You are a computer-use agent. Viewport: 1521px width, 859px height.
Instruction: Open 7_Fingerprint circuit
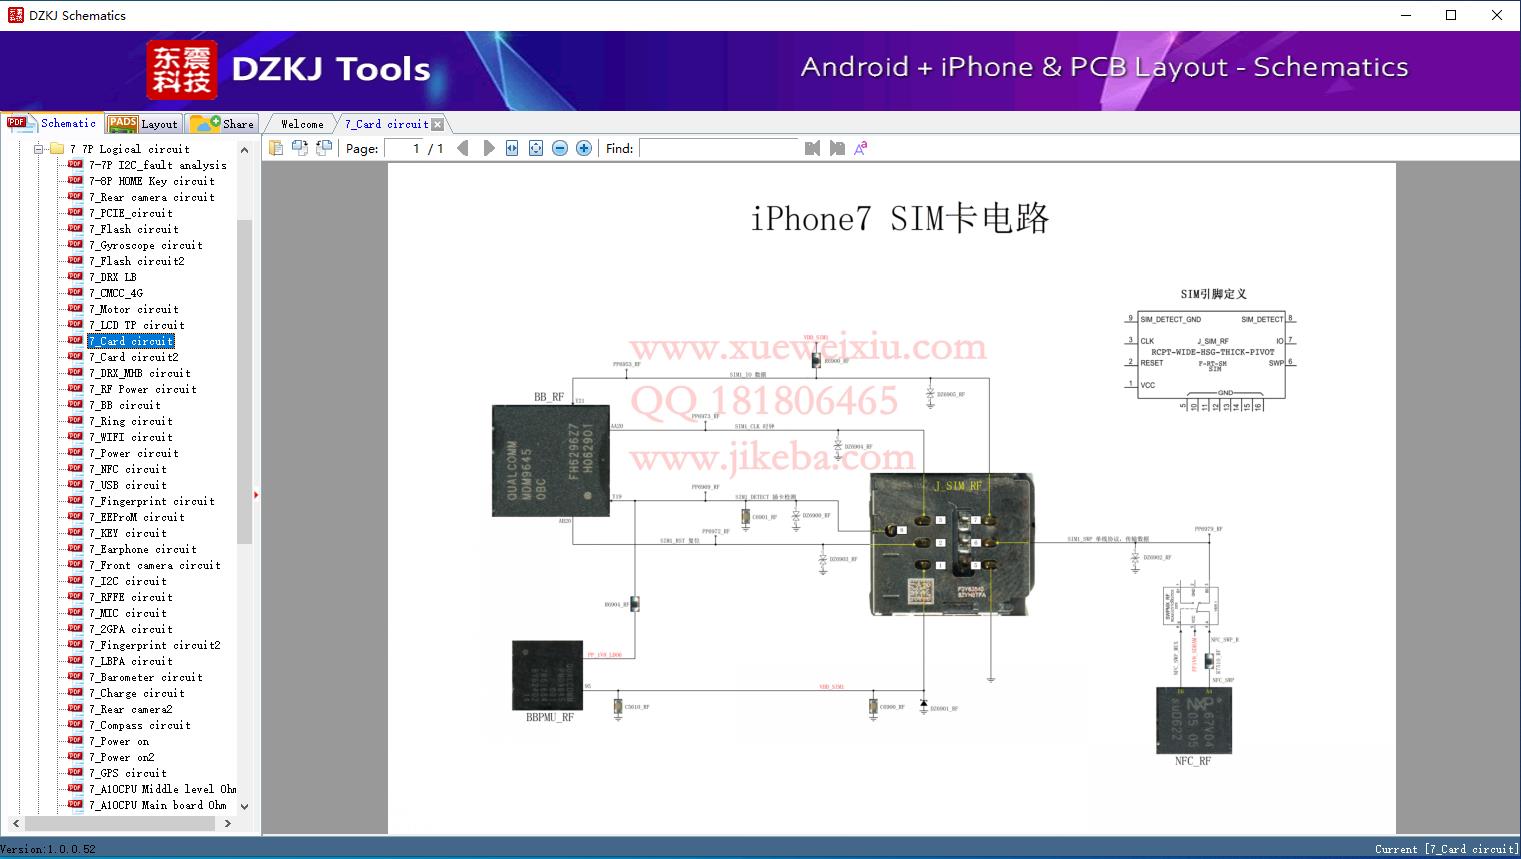(x=152, y=501)
